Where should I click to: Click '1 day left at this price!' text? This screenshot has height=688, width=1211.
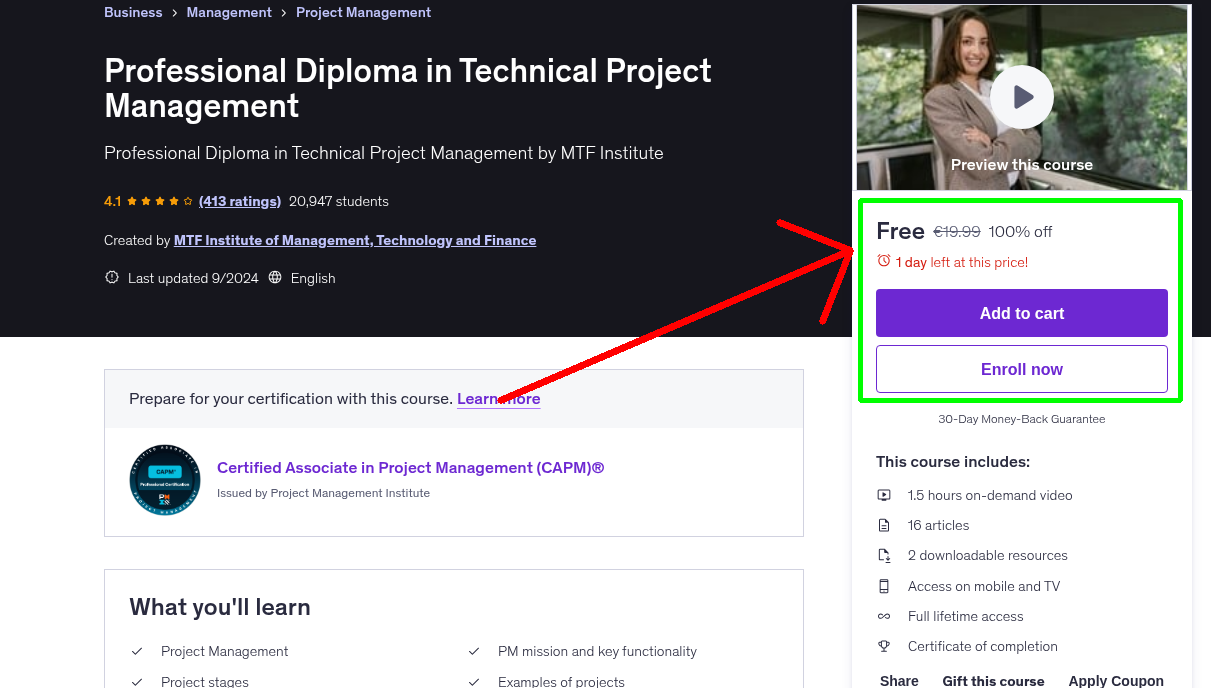click(962, 262)
